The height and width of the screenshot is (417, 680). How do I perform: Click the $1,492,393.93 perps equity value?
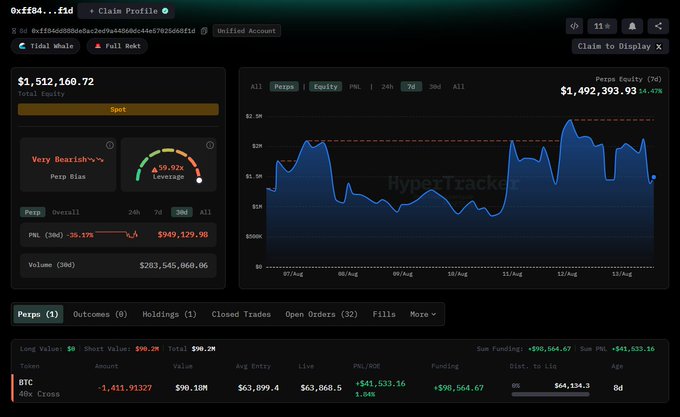point(598,91)
